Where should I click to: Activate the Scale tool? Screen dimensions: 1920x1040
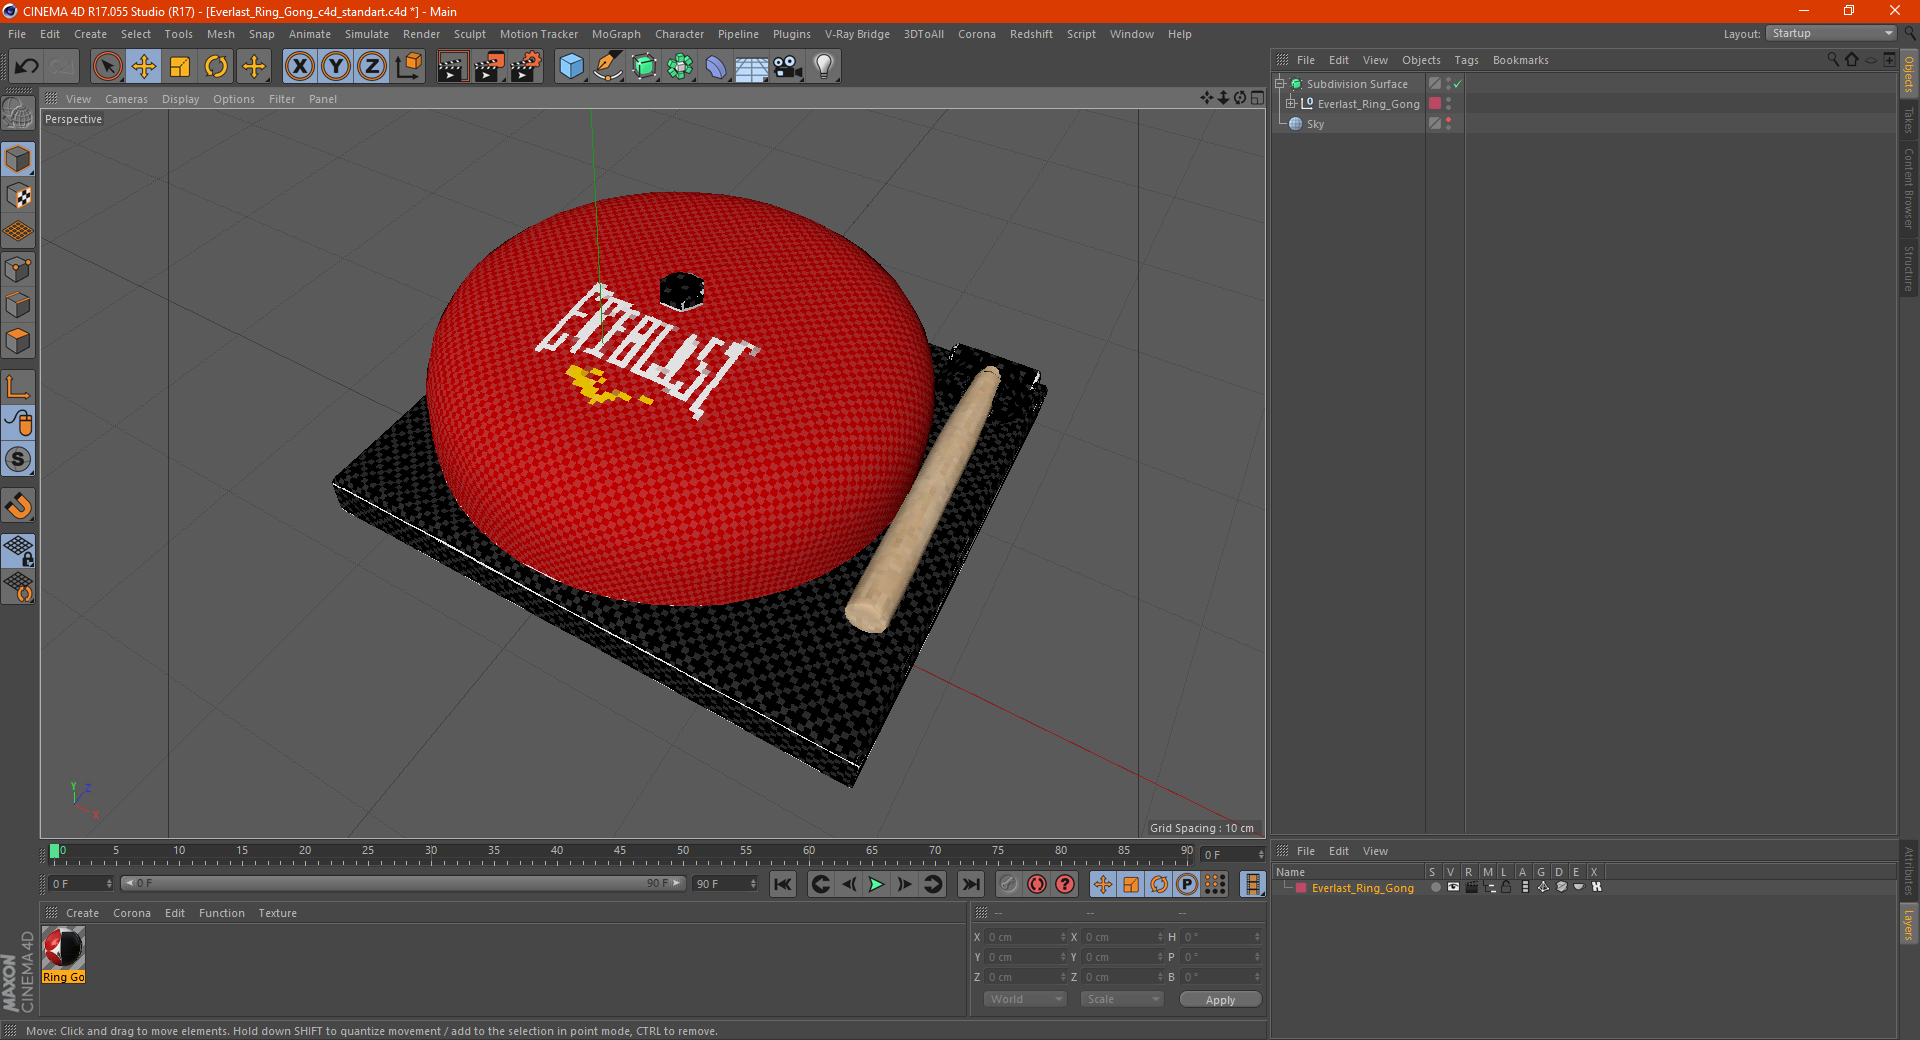coord(180,67)
